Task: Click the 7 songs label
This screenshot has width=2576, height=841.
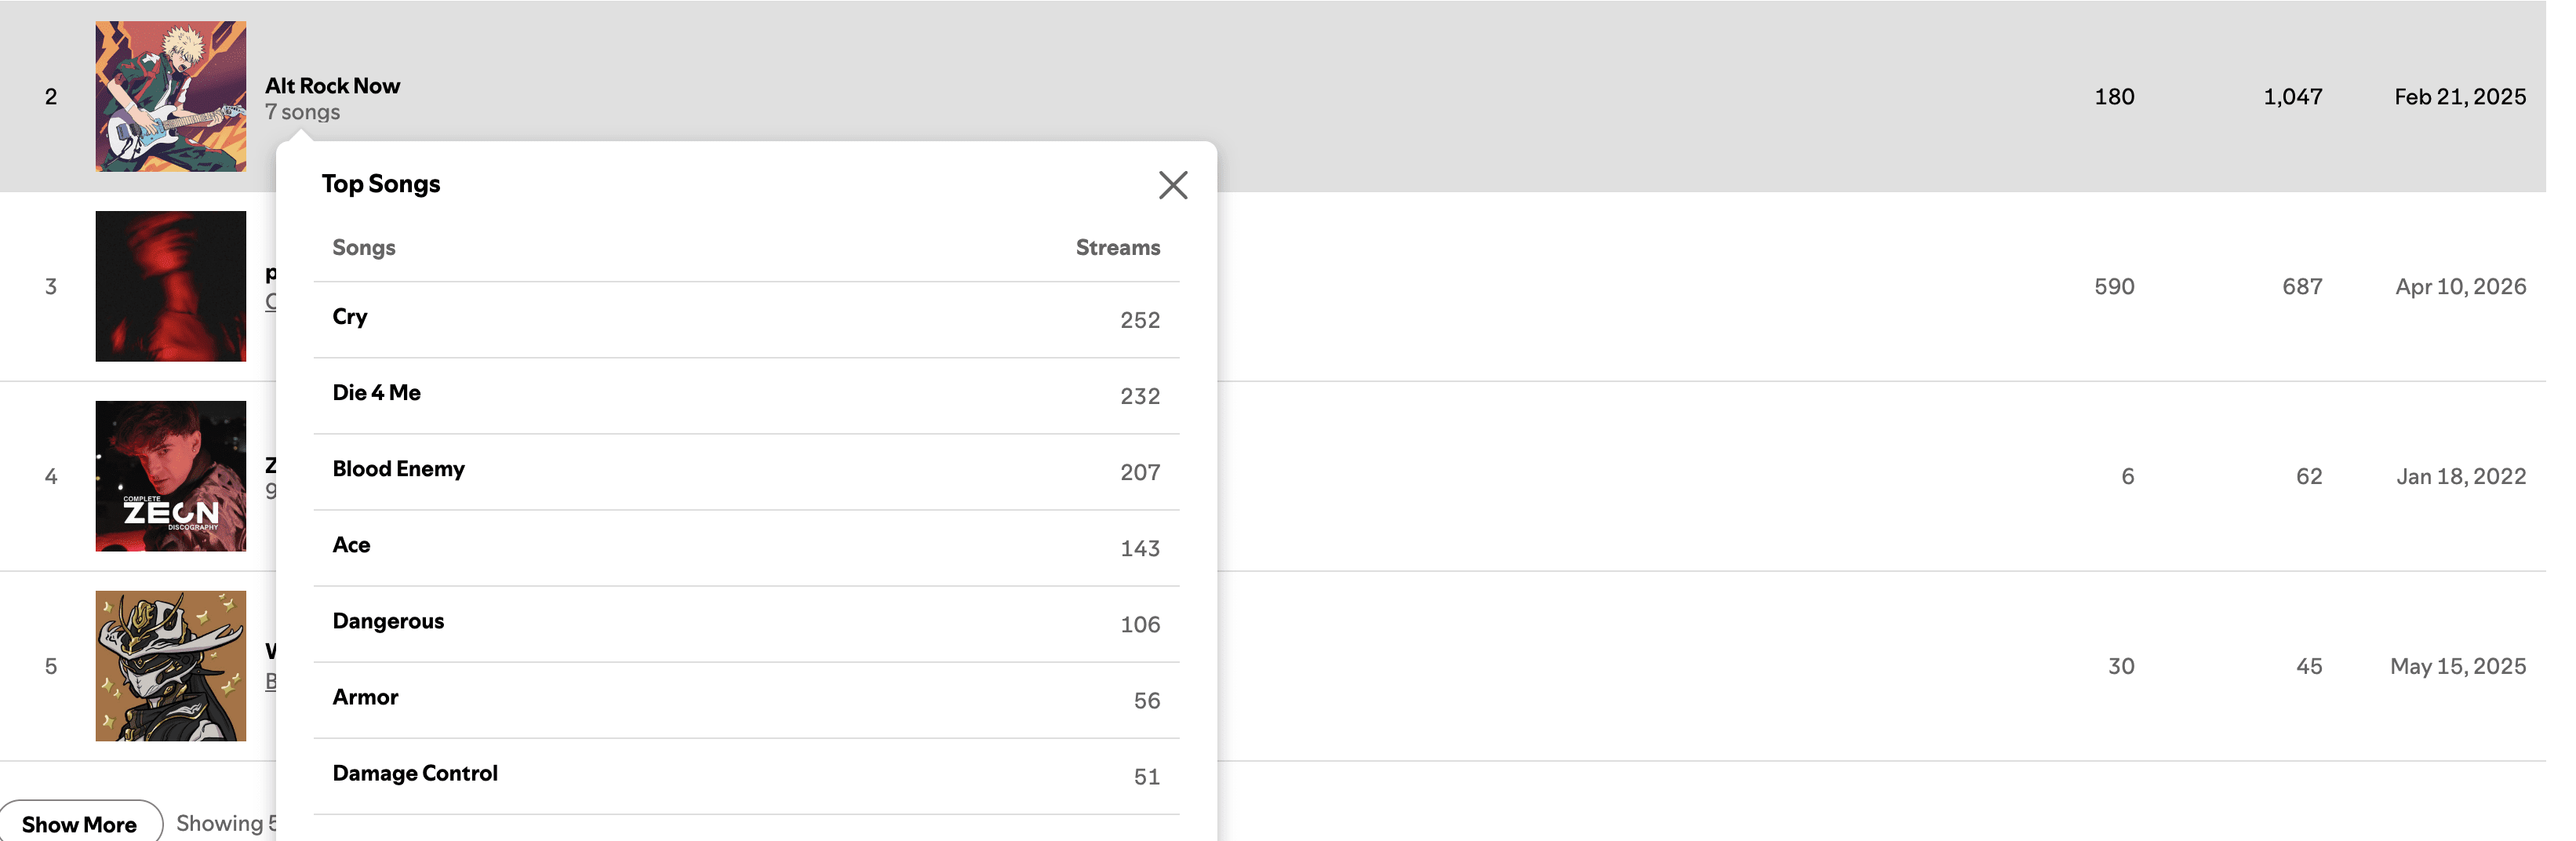Action: 302,112
